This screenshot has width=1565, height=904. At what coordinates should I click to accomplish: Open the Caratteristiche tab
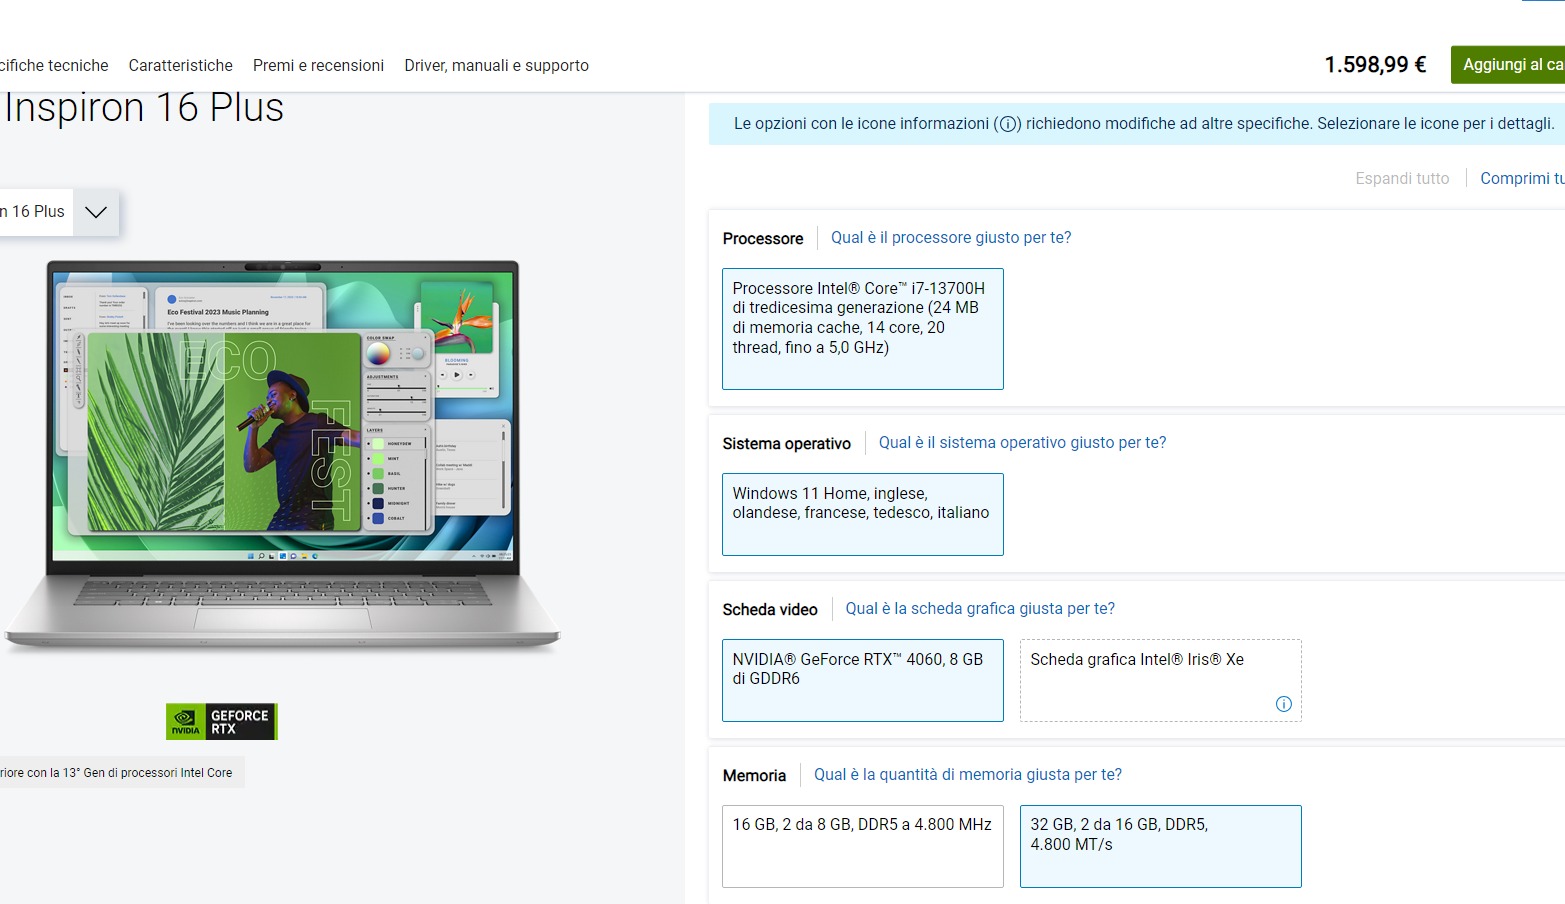181,65
